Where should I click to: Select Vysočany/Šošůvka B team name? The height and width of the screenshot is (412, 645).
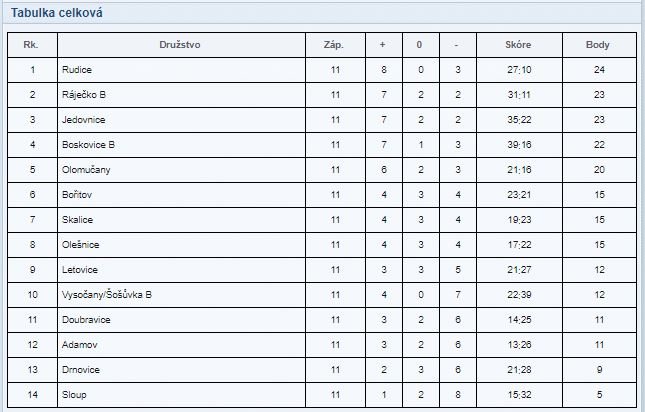[x=107, y=295]
